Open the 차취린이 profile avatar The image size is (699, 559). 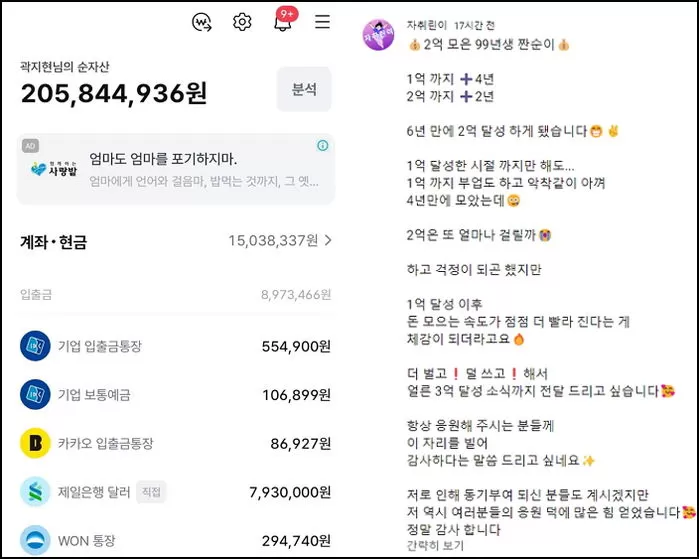click(x=378, y=35)
